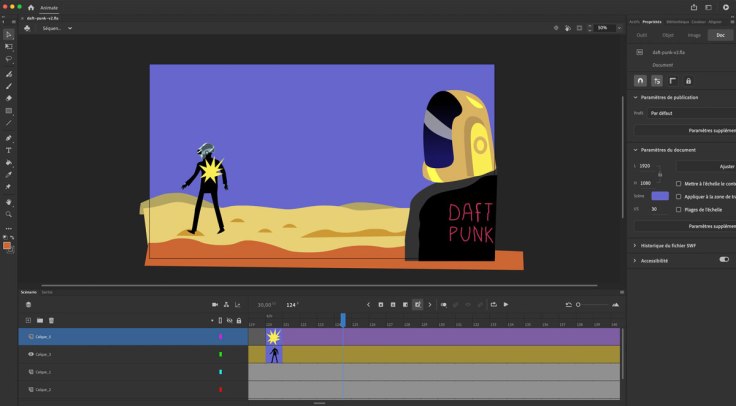Screen dimensions: 736x406
Task: Select the Paint Bucket tool
Action: [8, 162]
